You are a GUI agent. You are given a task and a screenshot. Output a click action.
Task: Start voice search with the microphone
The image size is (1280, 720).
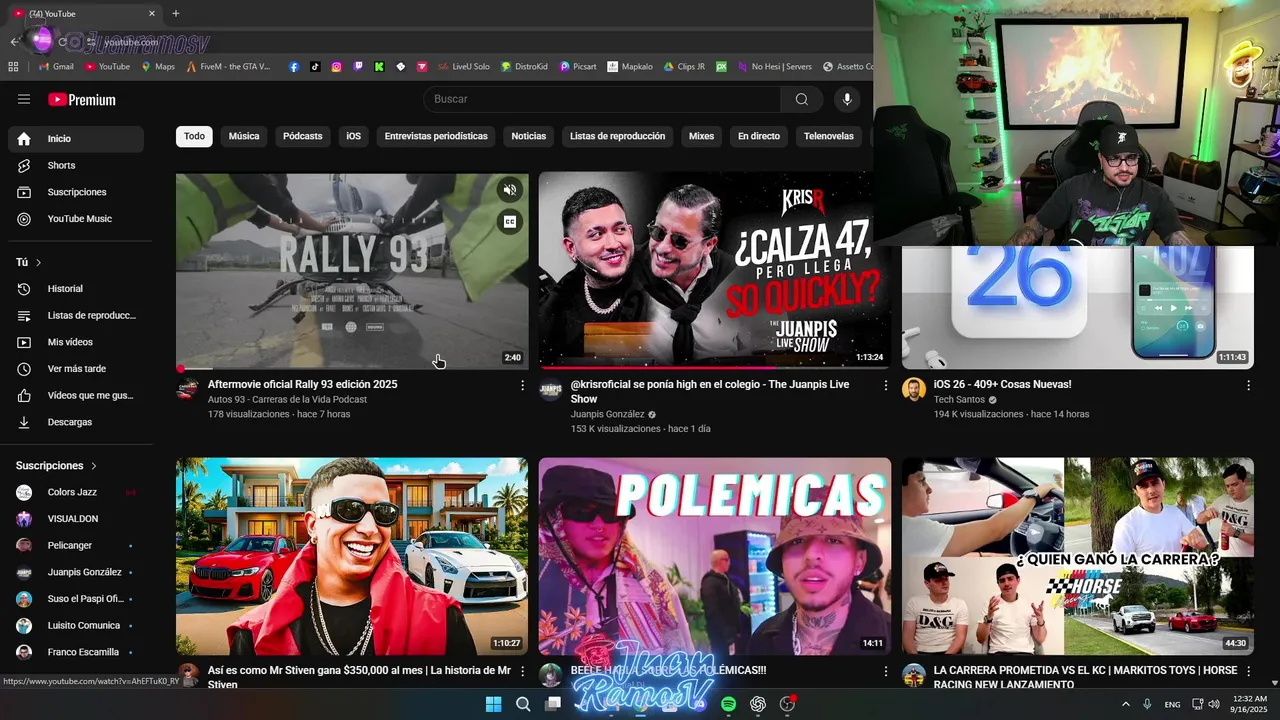[x=847, y=99]
